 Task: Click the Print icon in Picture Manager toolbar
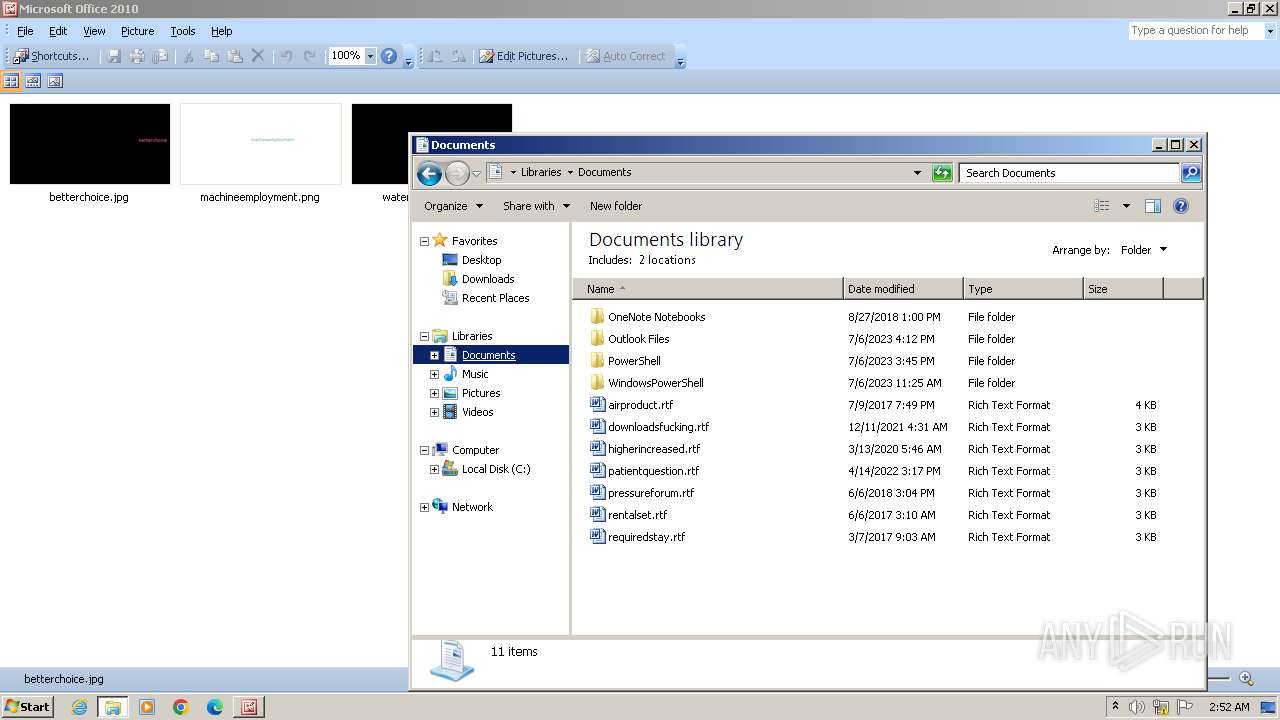click(137, 56)
